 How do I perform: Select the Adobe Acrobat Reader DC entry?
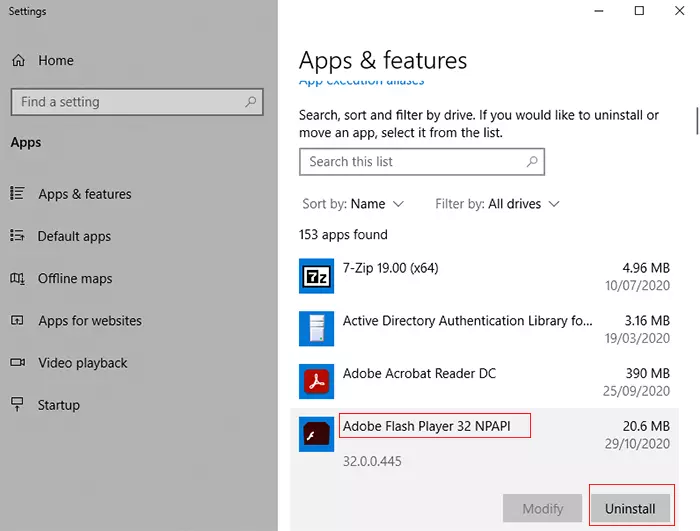point(484,381)
